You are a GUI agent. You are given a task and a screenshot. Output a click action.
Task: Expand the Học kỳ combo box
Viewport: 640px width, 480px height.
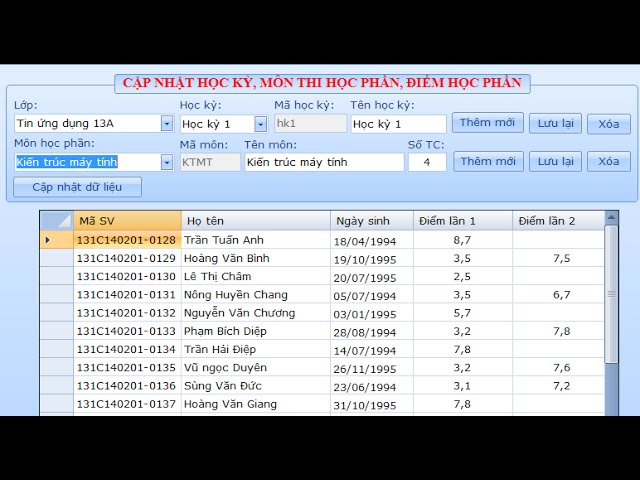pyautogui.click(x=260, y=124)
